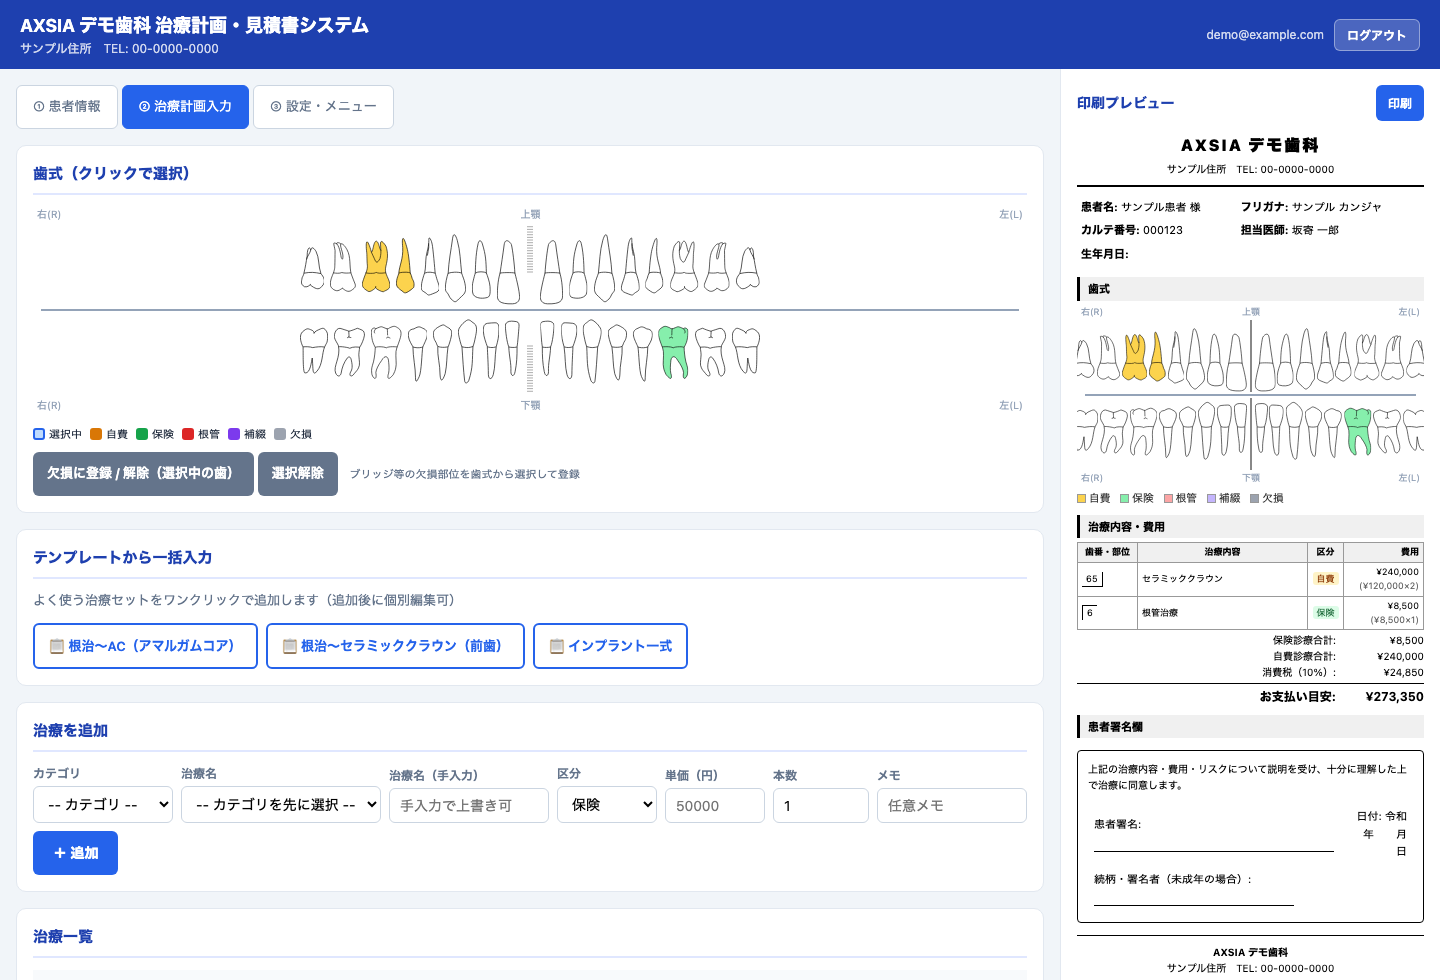Select the lower left(L) central incisor
Screen dimensions: 1440x980
click(547, 347)
